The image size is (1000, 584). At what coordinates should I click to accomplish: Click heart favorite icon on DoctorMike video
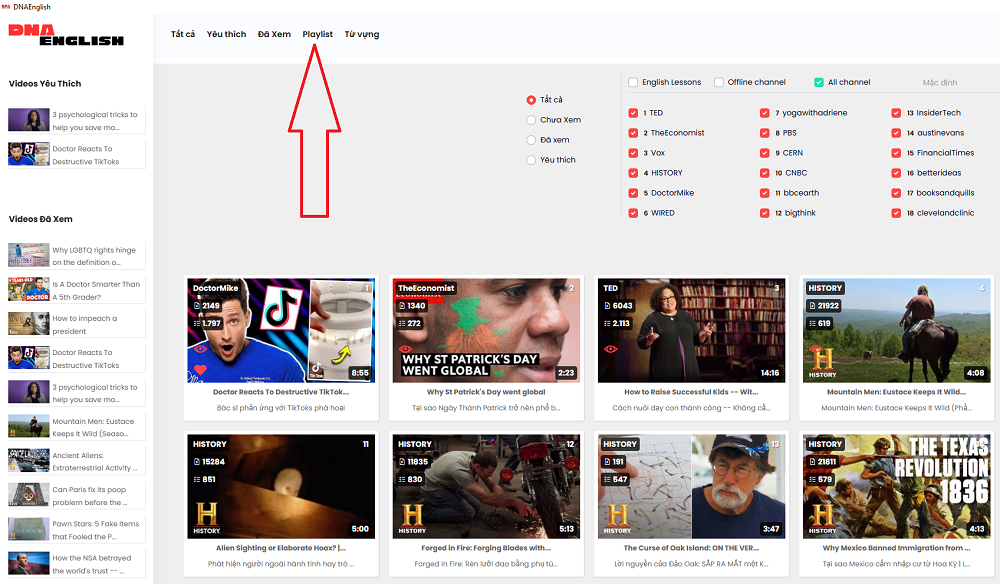(200, 369)
